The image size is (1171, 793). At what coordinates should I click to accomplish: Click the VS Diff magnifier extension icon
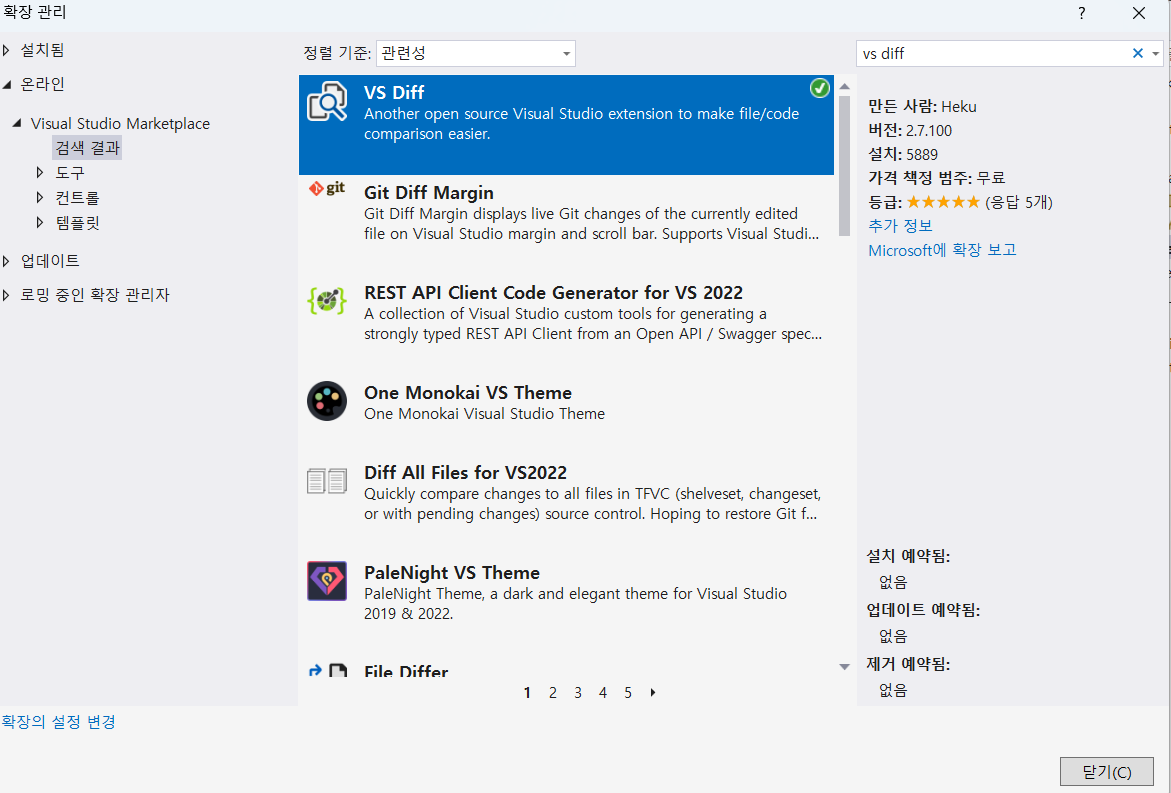click(x=327, y=102)
